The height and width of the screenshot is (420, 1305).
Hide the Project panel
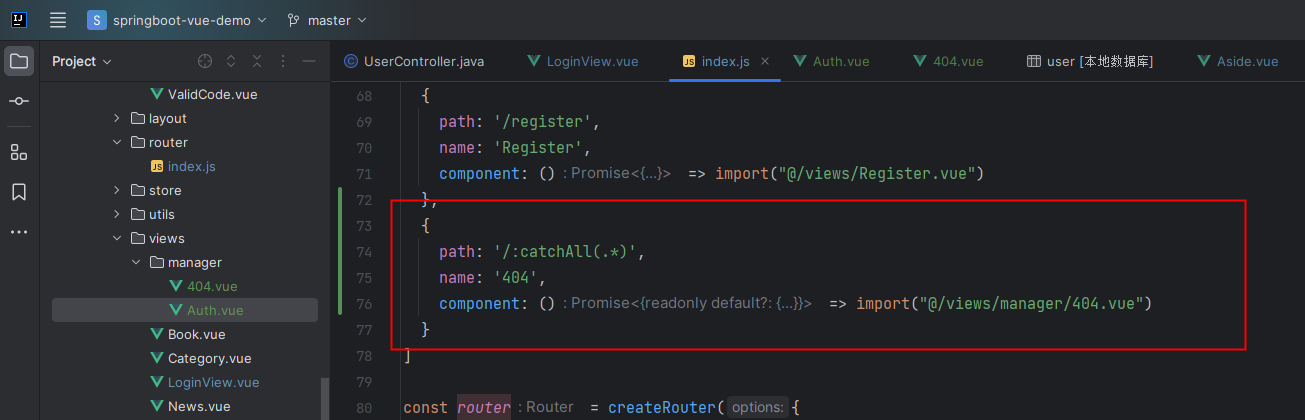point(309,61)
